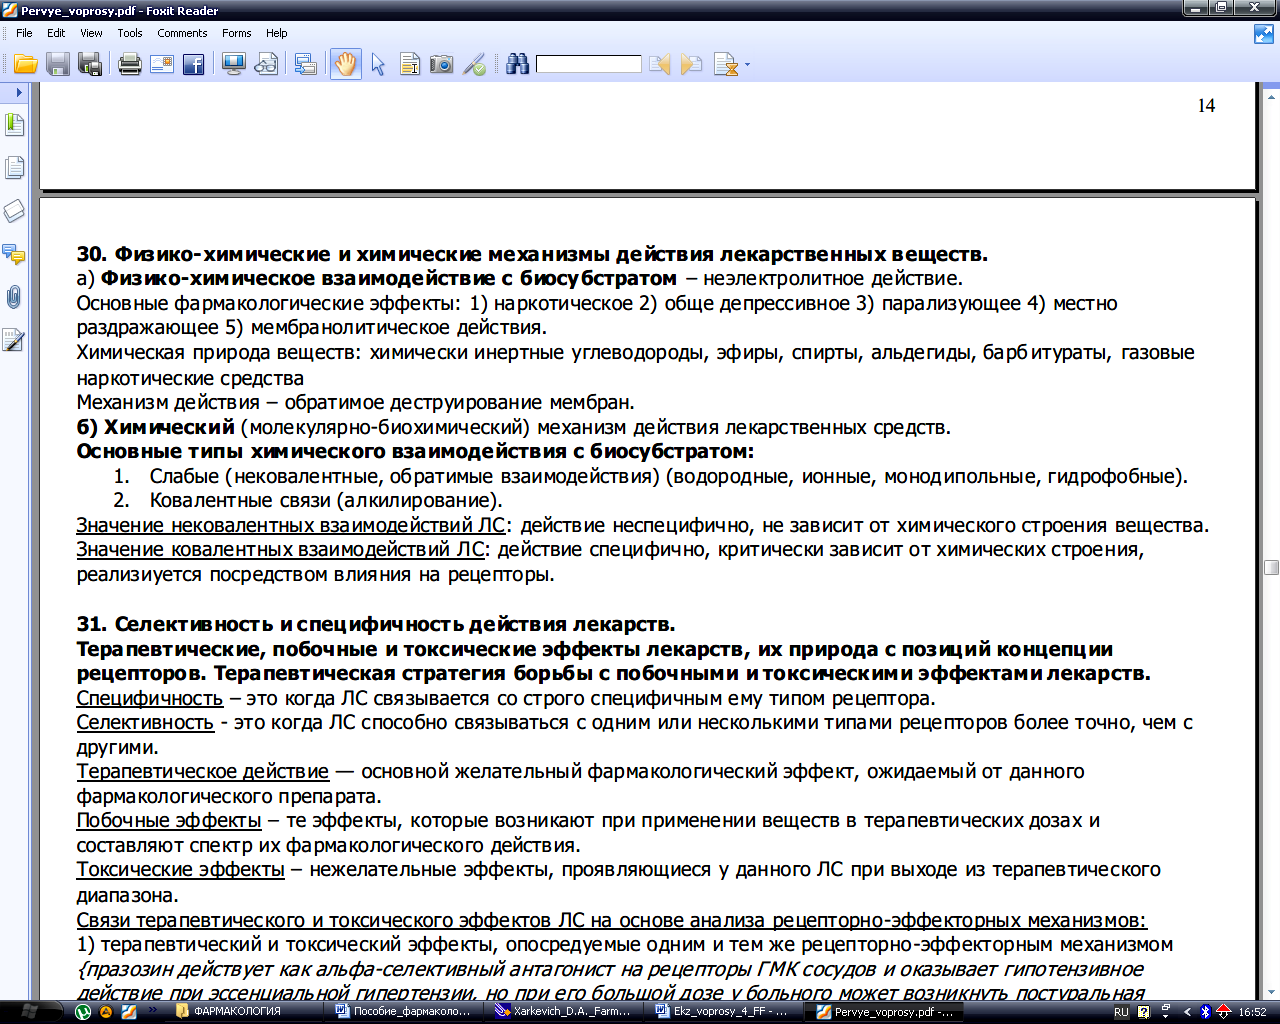
Task: Activate the Snapshot camera tool
Action: (x=441, y=65)
